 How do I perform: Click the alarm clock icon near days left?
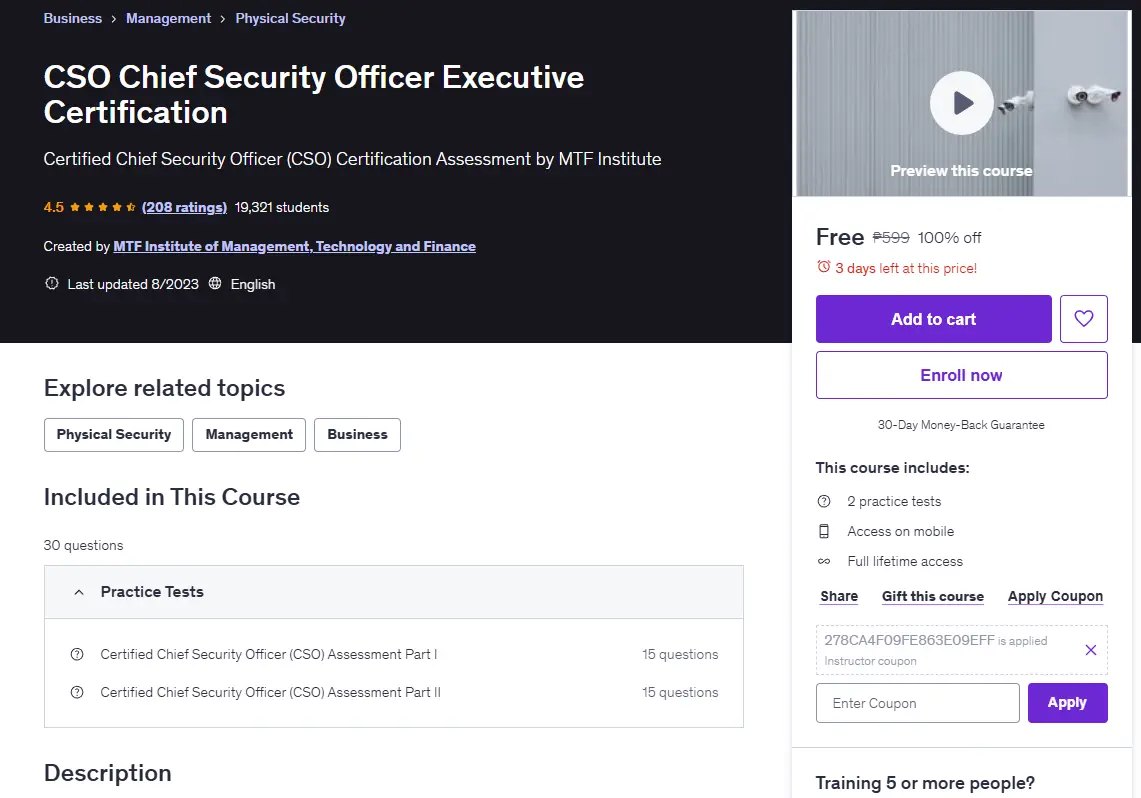(x=823, y=267)
